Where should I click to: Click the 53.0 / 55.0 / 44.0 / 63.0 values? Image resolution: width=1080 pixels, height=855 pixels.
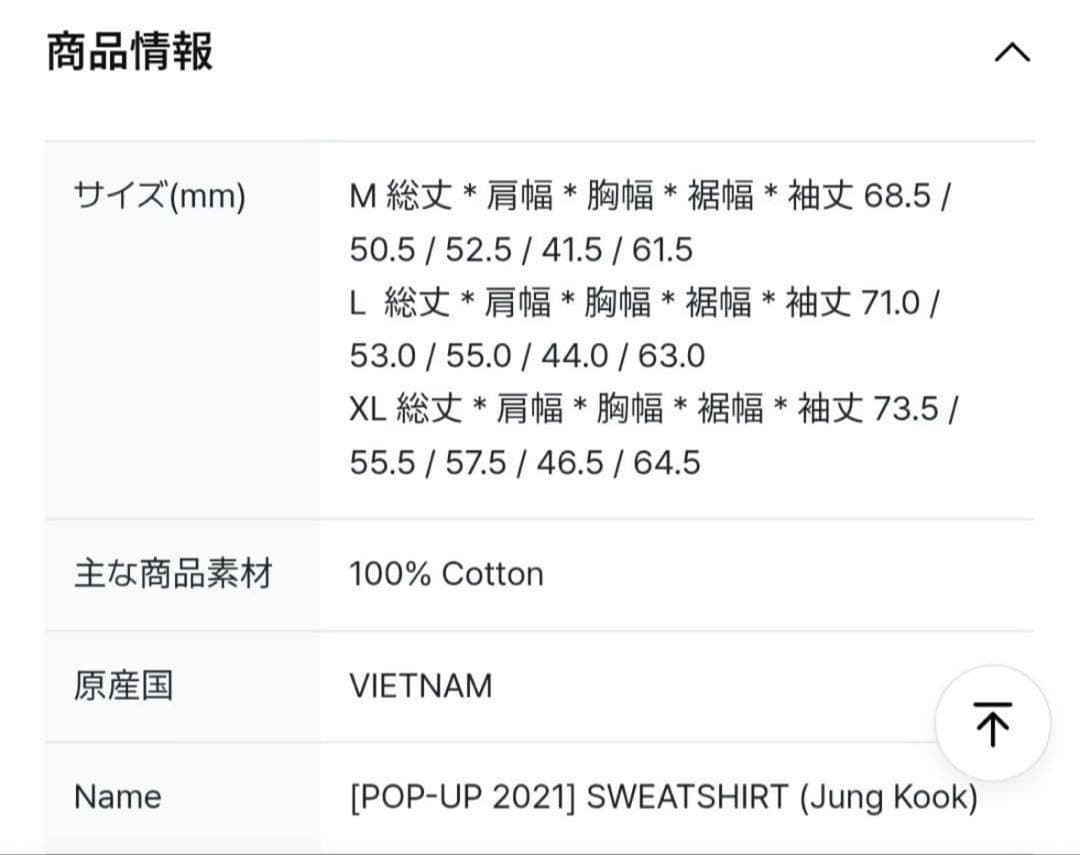(x=527, y=356)
